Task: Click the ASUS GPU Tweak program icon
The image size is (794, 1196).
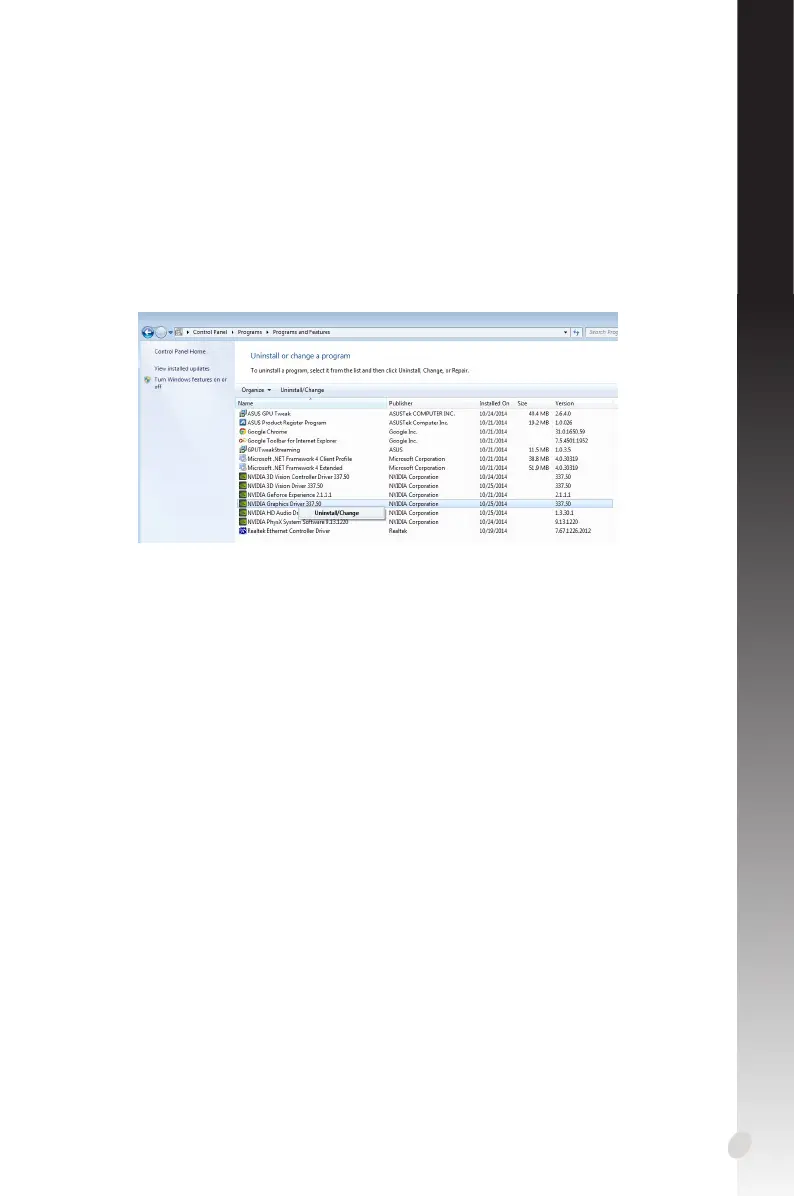Action: tap(243, 413)
